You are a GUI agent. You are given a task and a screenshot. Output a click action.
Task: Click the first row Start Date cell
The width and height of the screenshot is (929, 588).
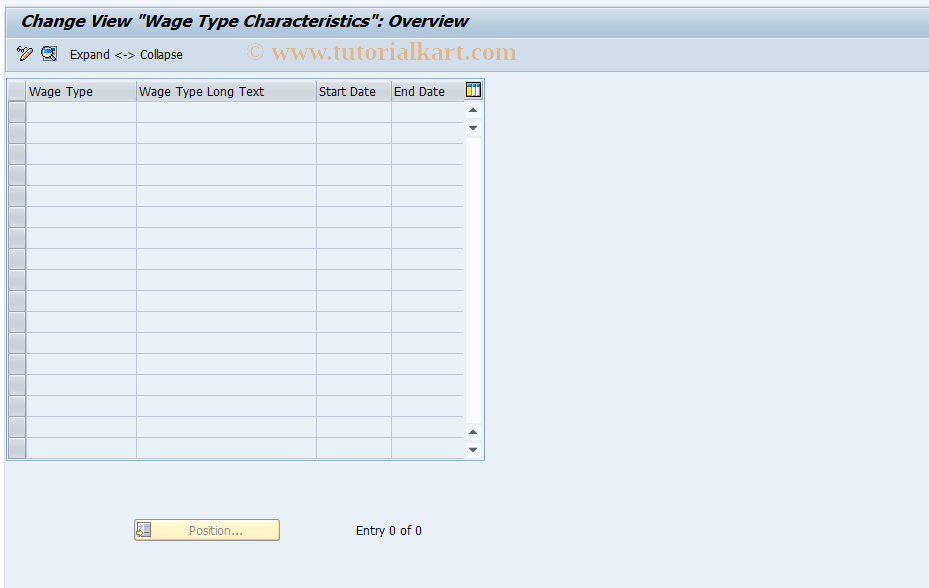click(354, 112)
